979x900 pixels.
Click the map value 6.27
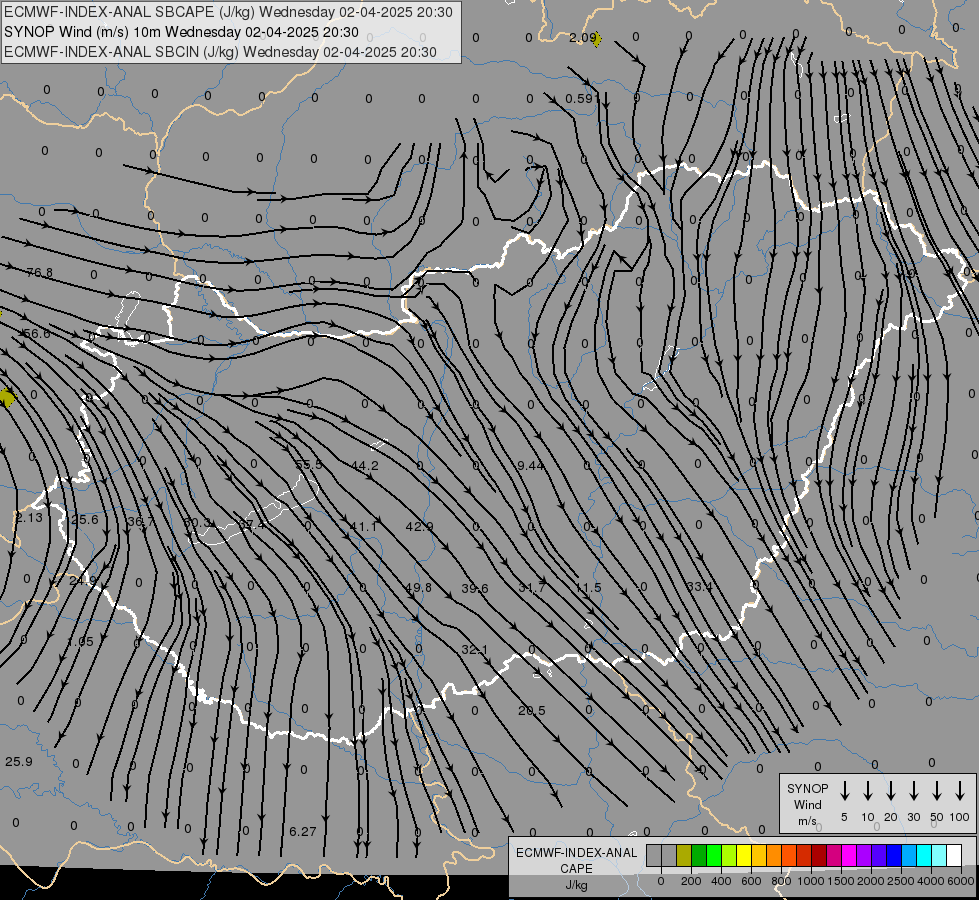(303, 831)
